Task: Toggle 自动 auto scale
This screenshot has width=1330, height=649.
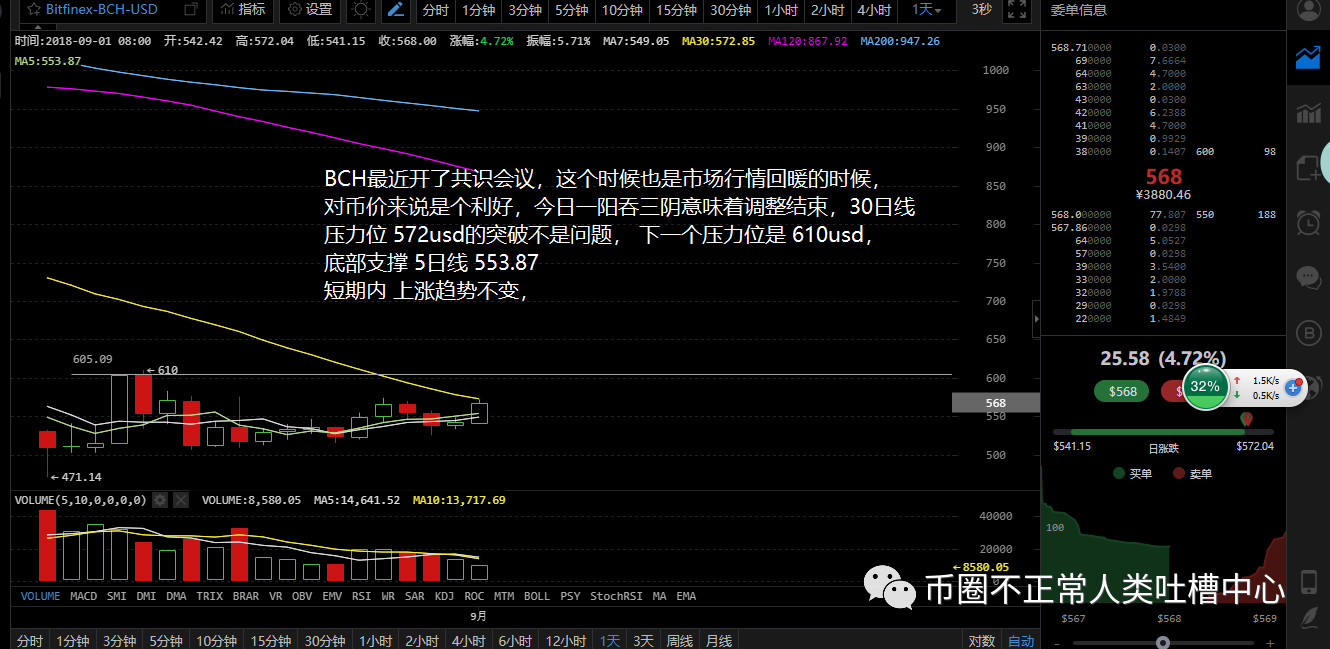Action: click(x=1021, y=641)
